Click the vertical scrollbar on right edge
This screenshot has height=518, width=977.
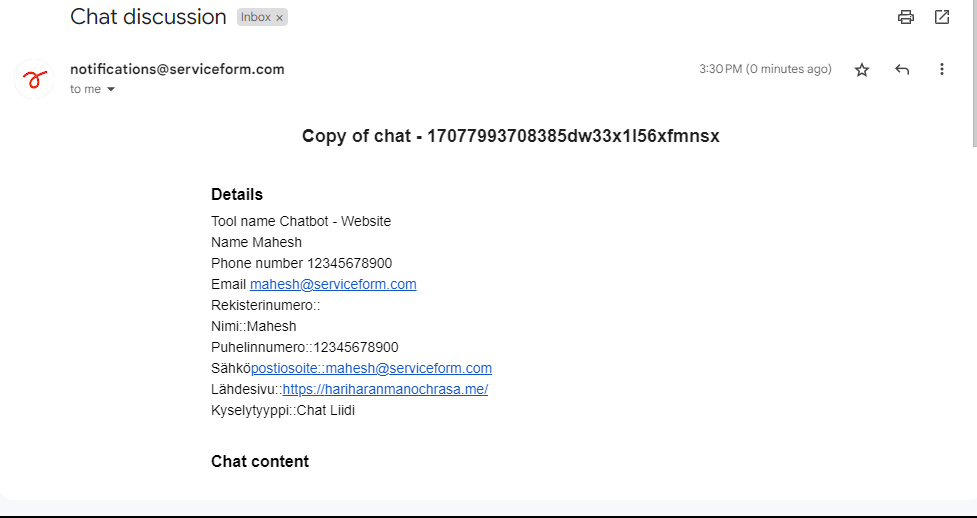pos(974,73)
